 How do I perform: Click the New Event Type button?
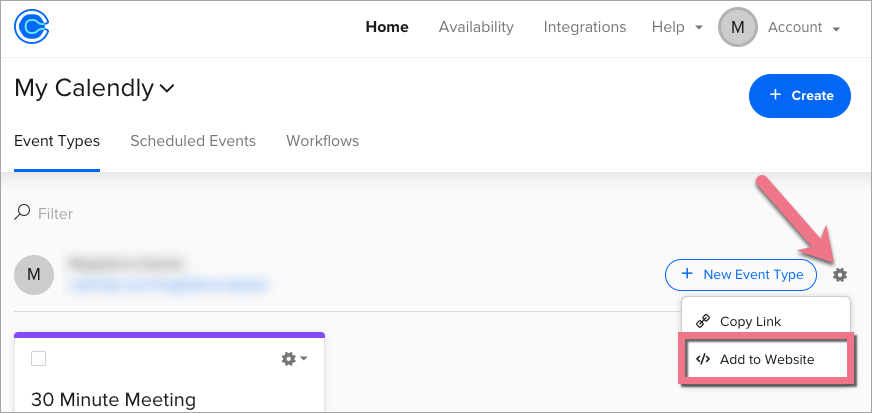(741, 274)
